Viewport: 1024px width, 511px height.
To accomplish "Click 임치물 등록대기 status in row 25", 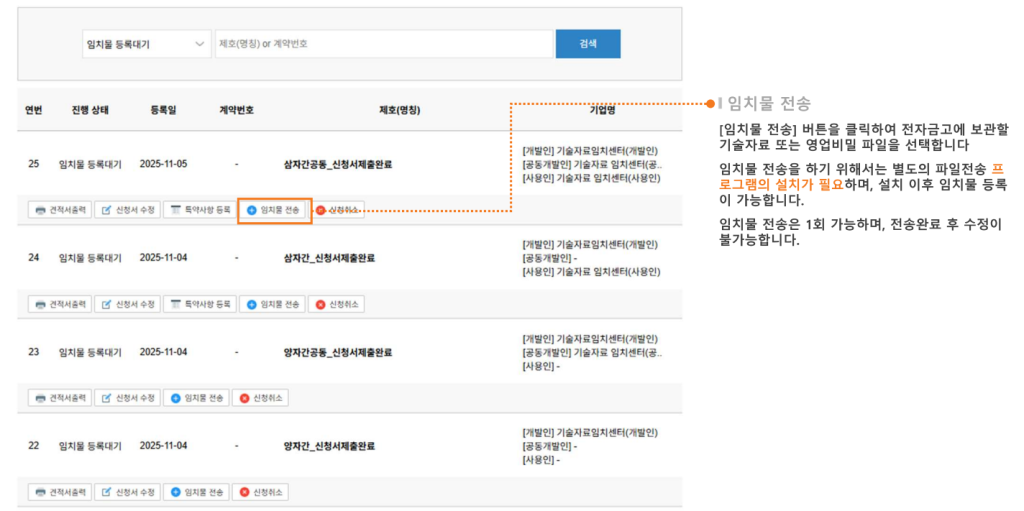I will (x=90, y=164).
